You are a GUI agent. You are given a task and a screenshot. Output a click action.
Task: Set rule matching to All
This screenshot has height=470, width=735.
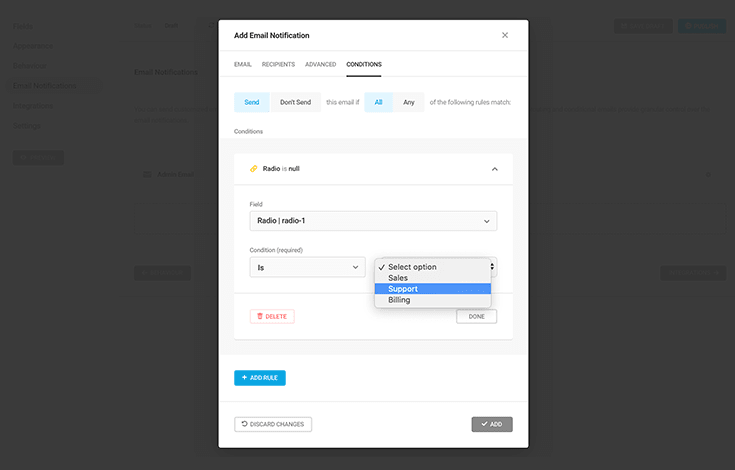point(379,102)
